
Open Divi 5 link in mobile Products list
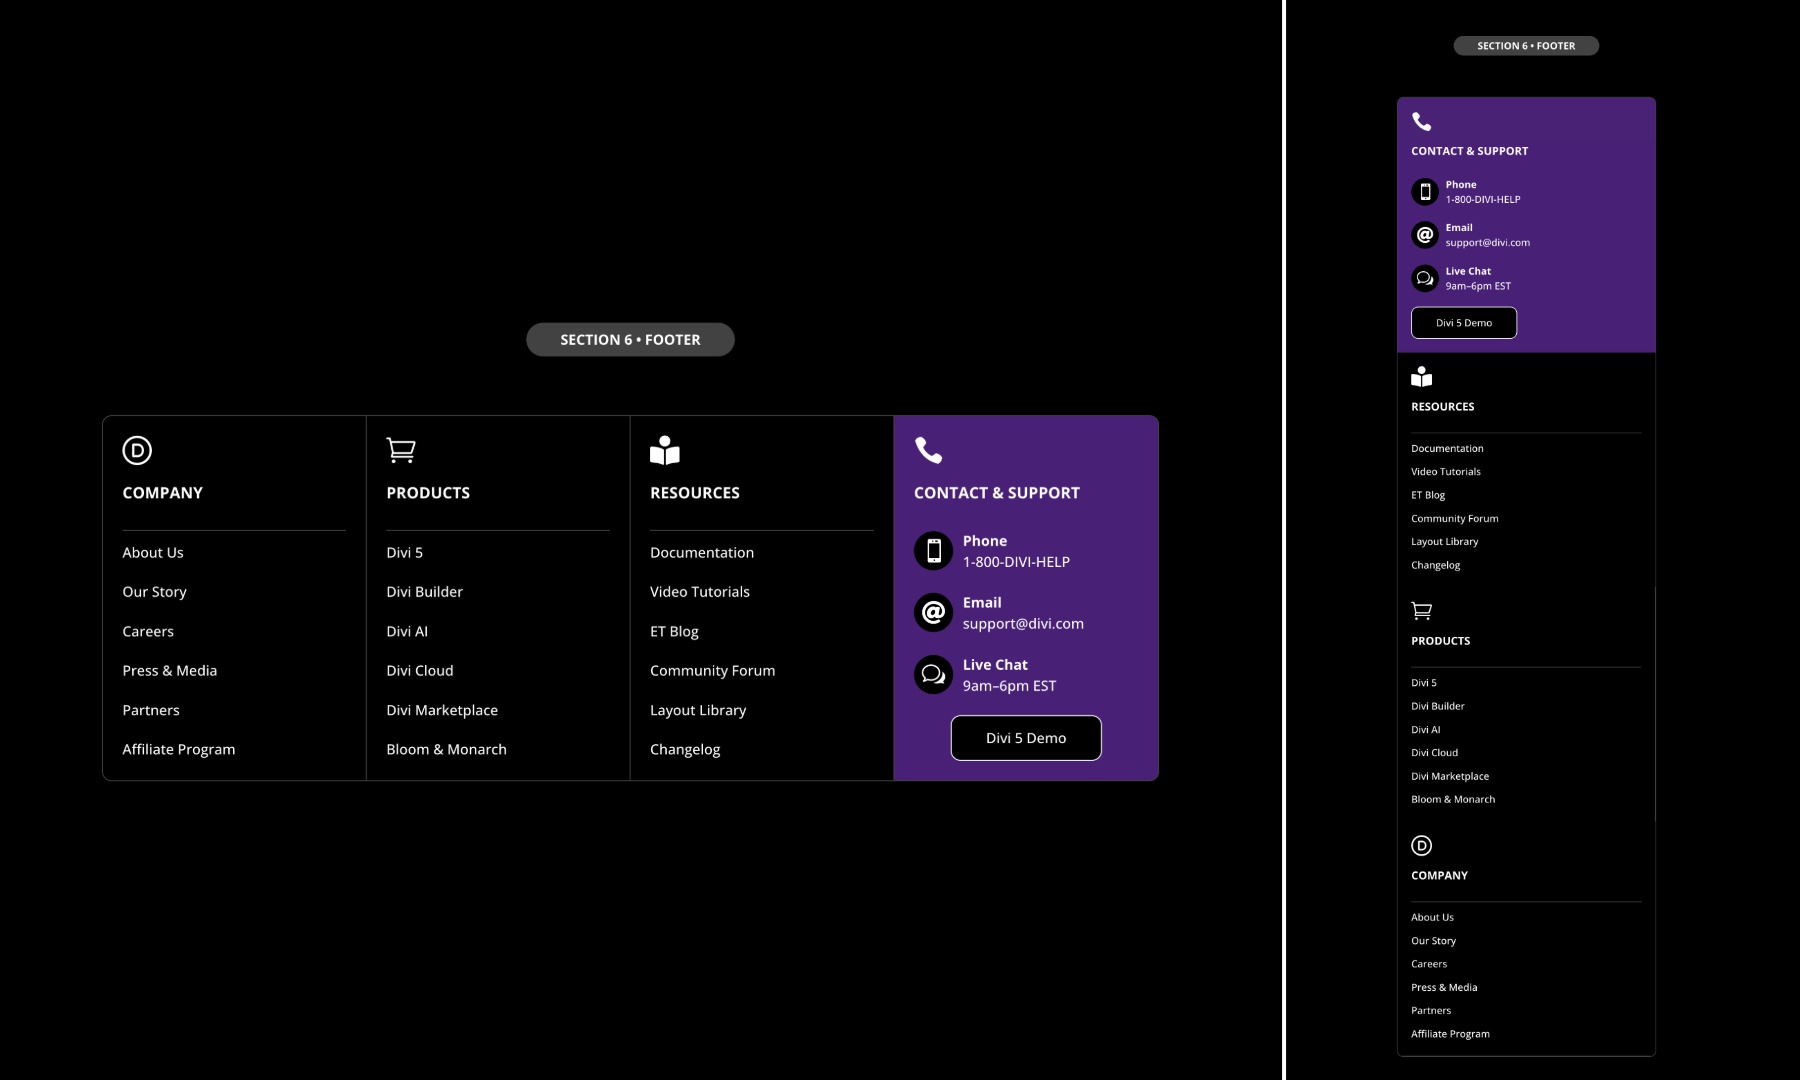[1424, 683]
